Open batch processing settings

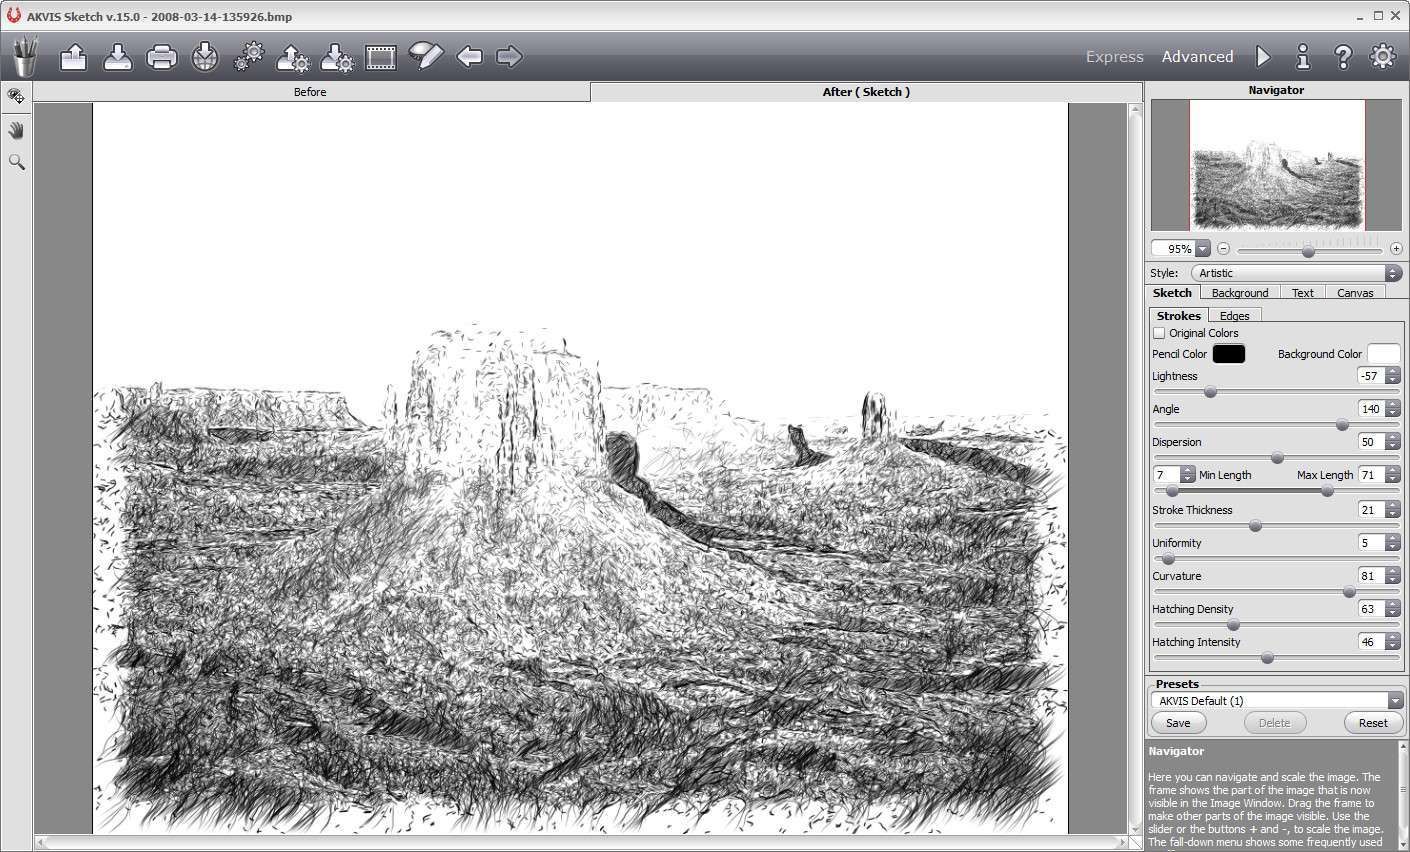coord(247,56)
